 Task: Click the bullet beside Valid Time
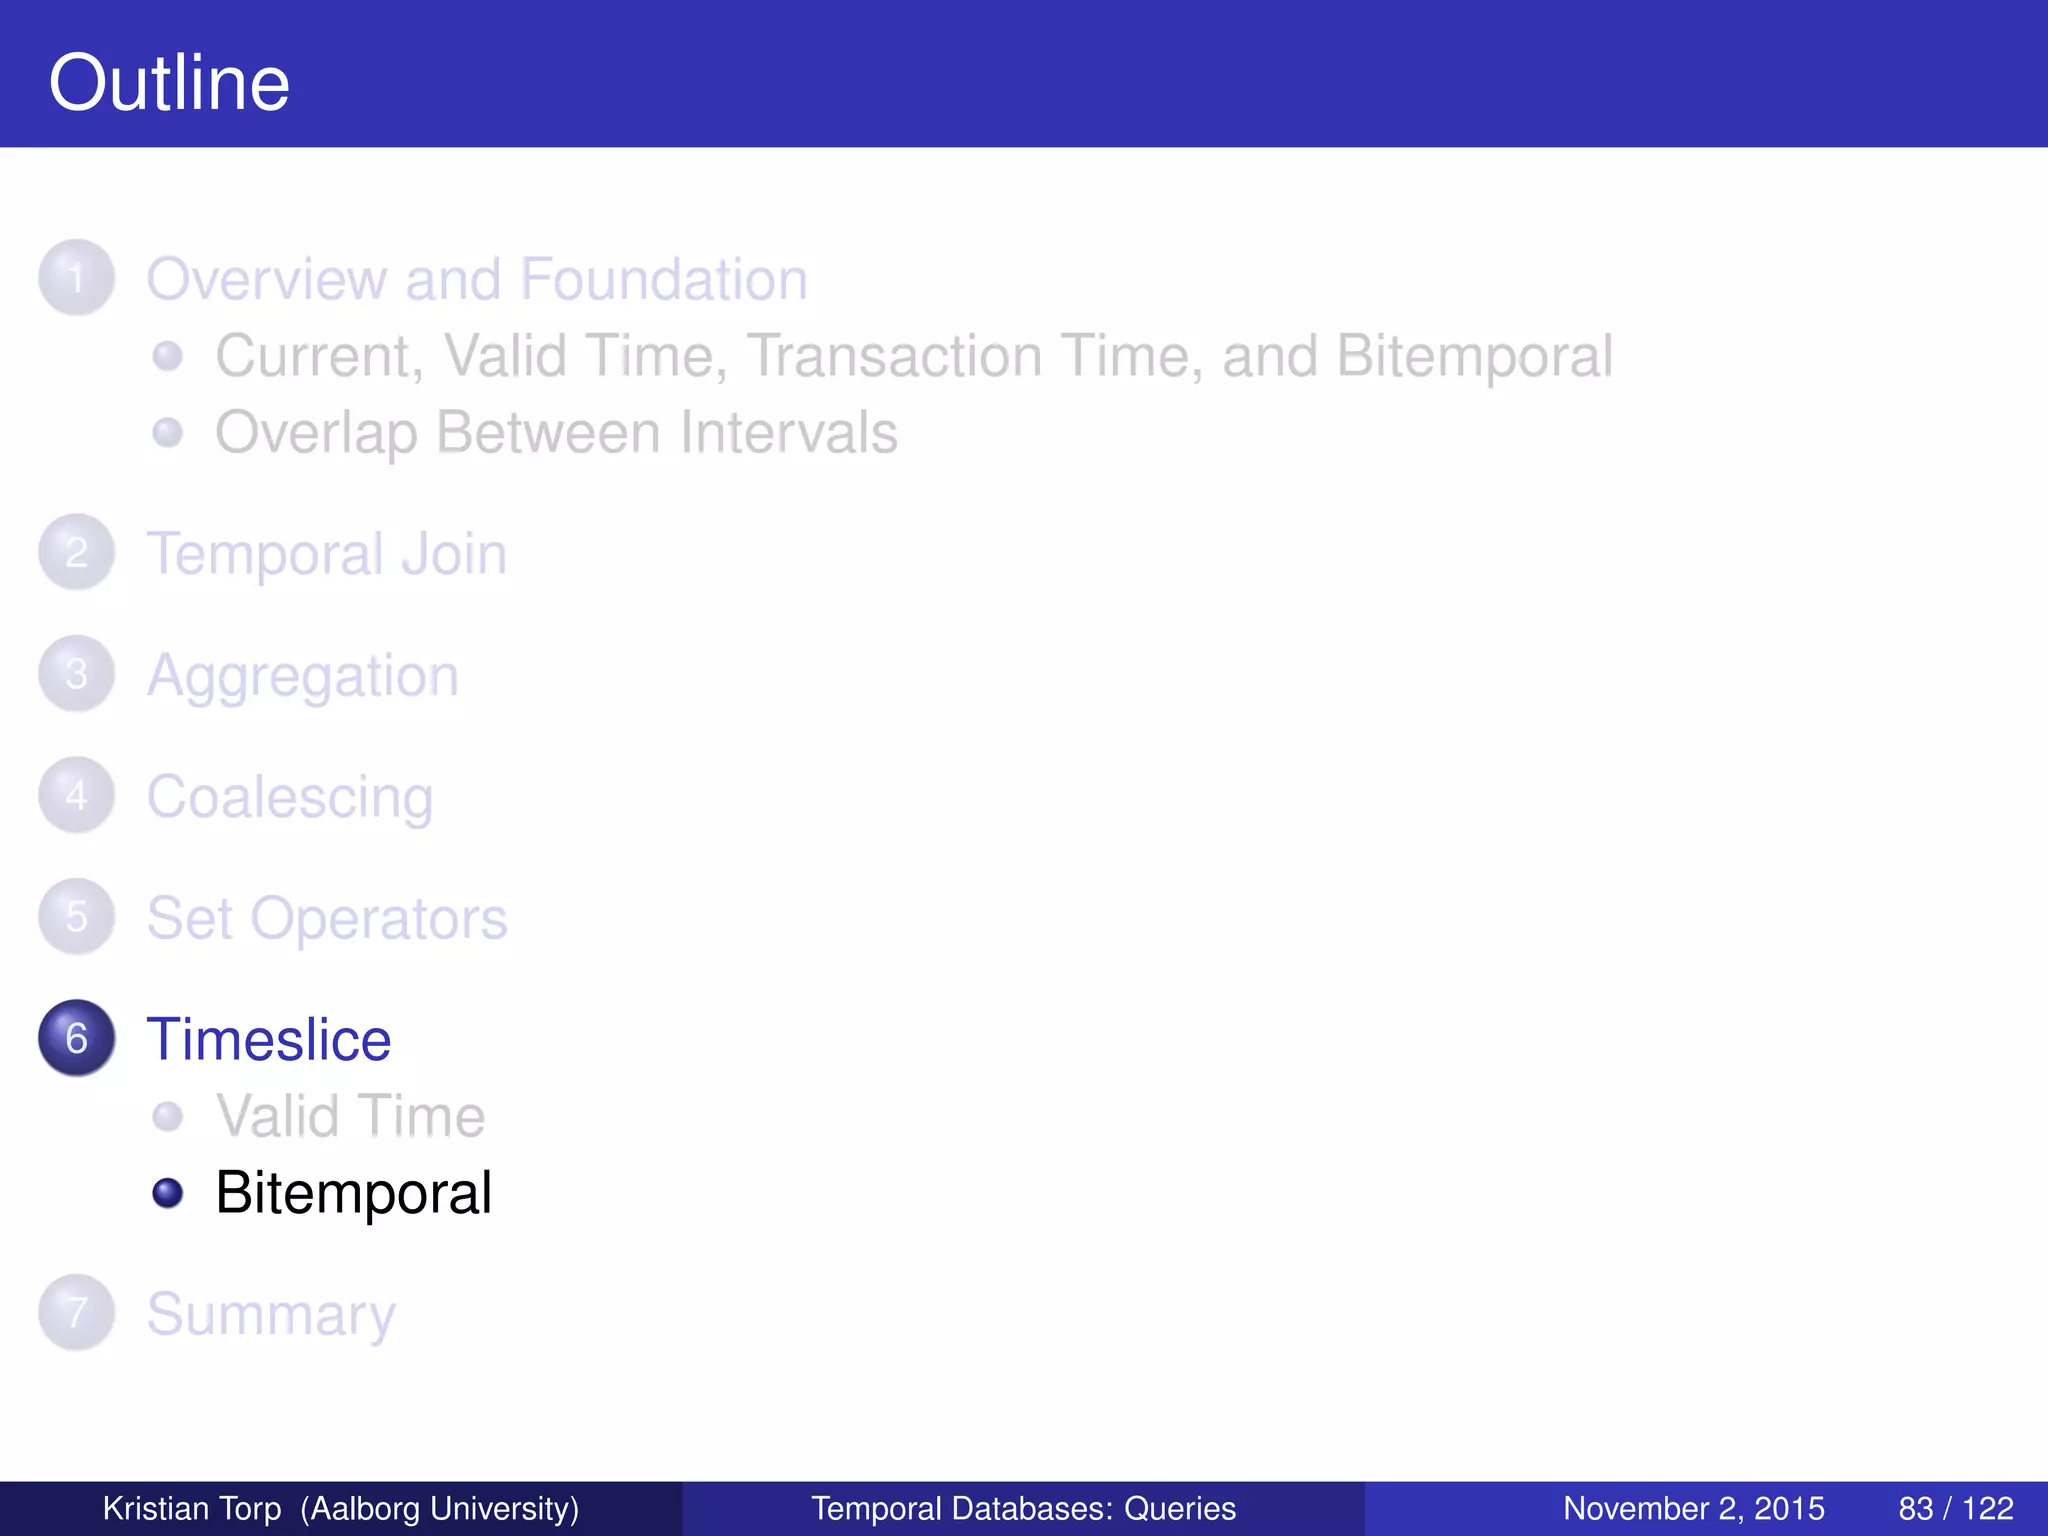[x=168, y=1116]
